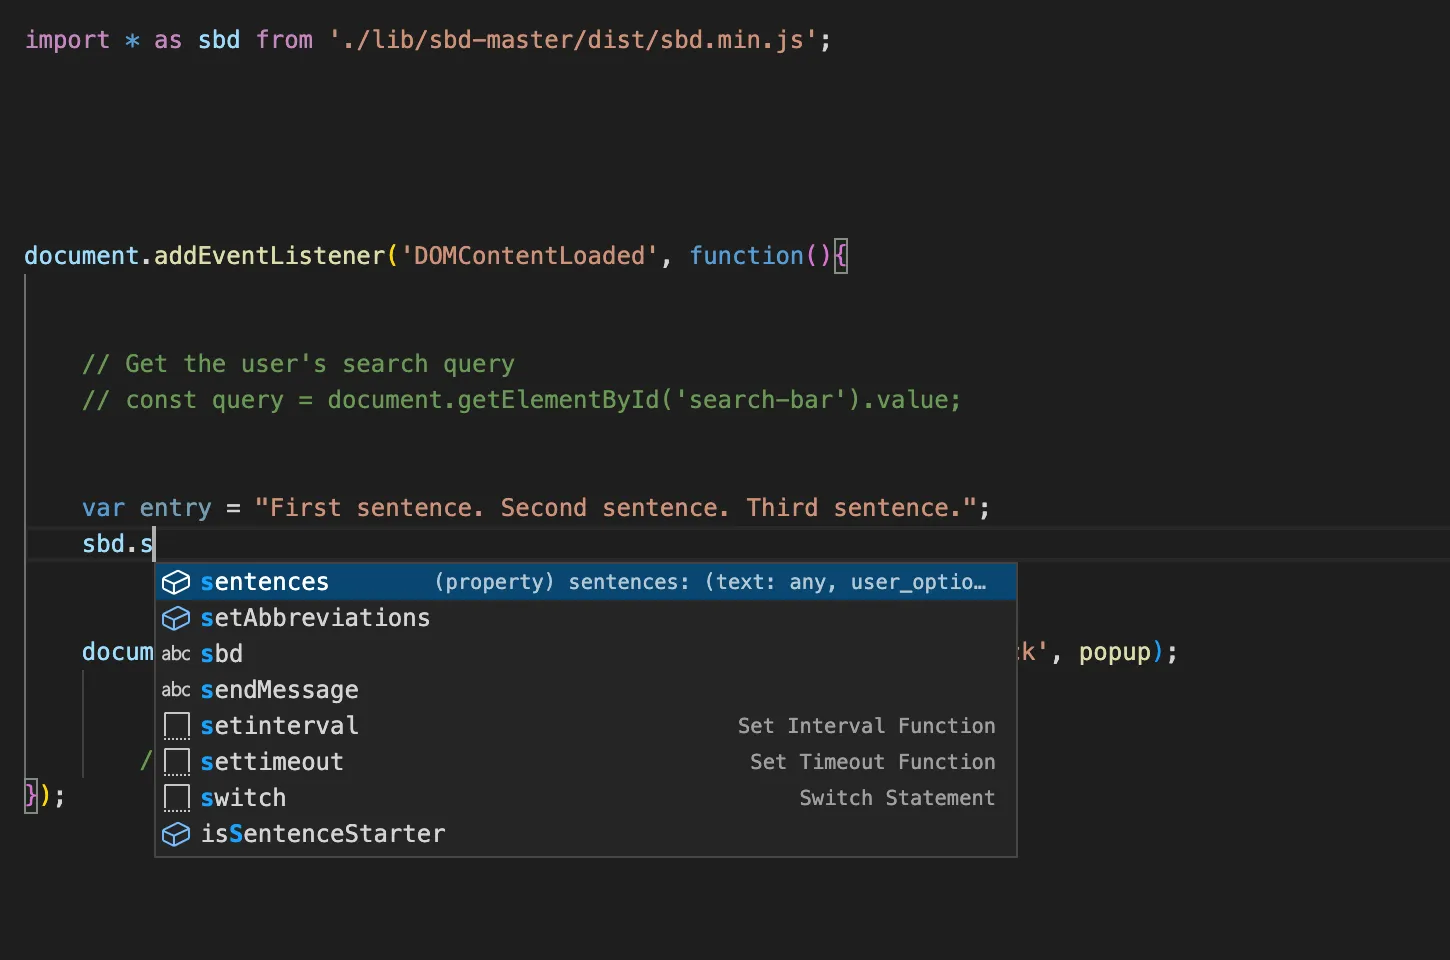The image size is (1450, 960).
Task: Click the abc icon next to sendMessage
Action: click(176, 690)
